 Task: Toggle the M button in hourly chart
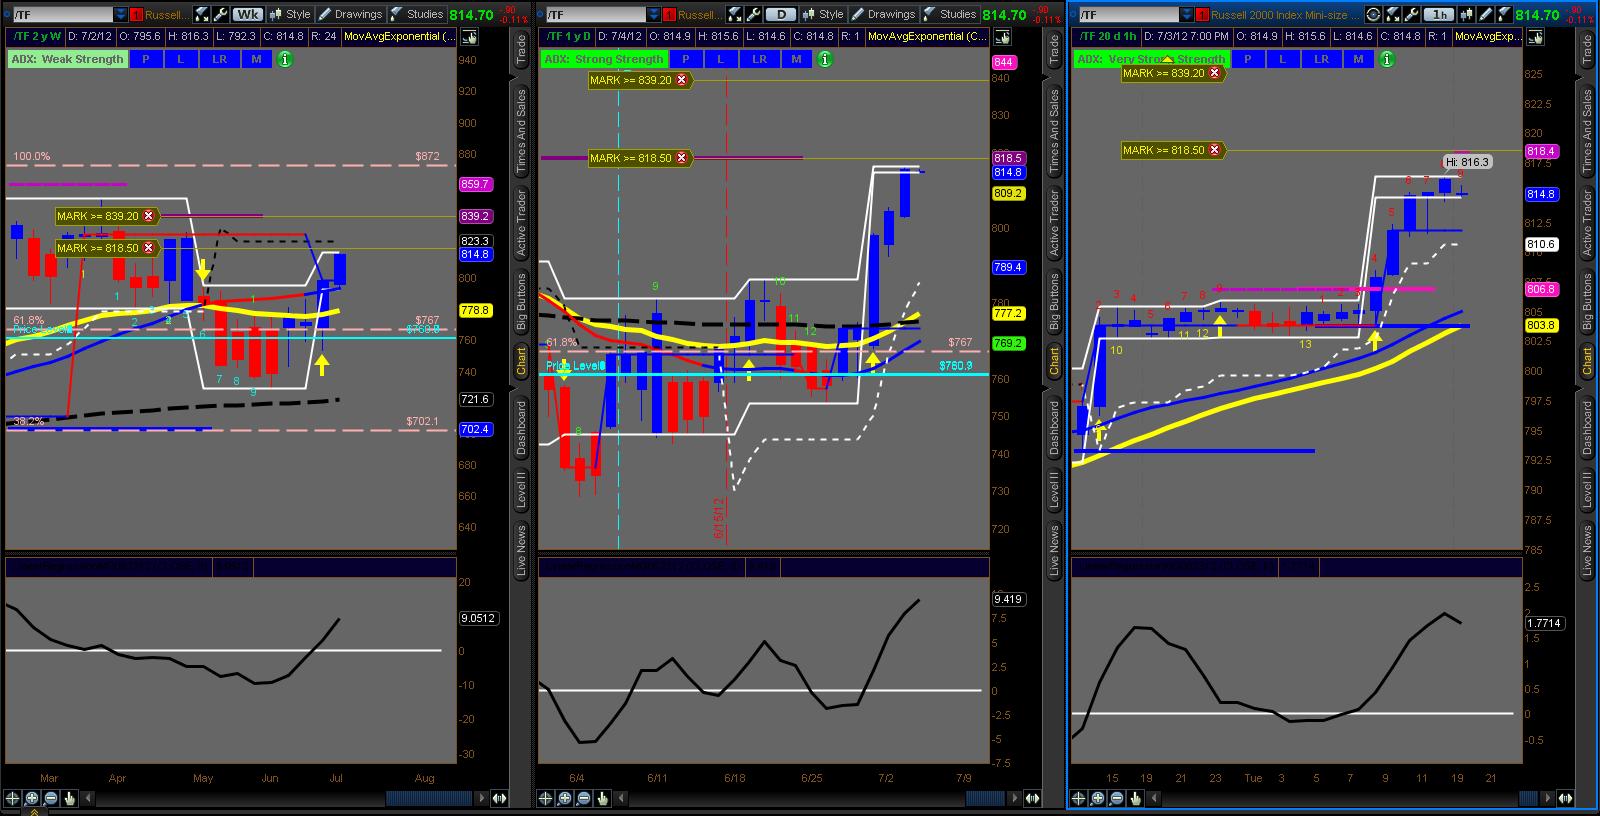tap(1358, 59)
